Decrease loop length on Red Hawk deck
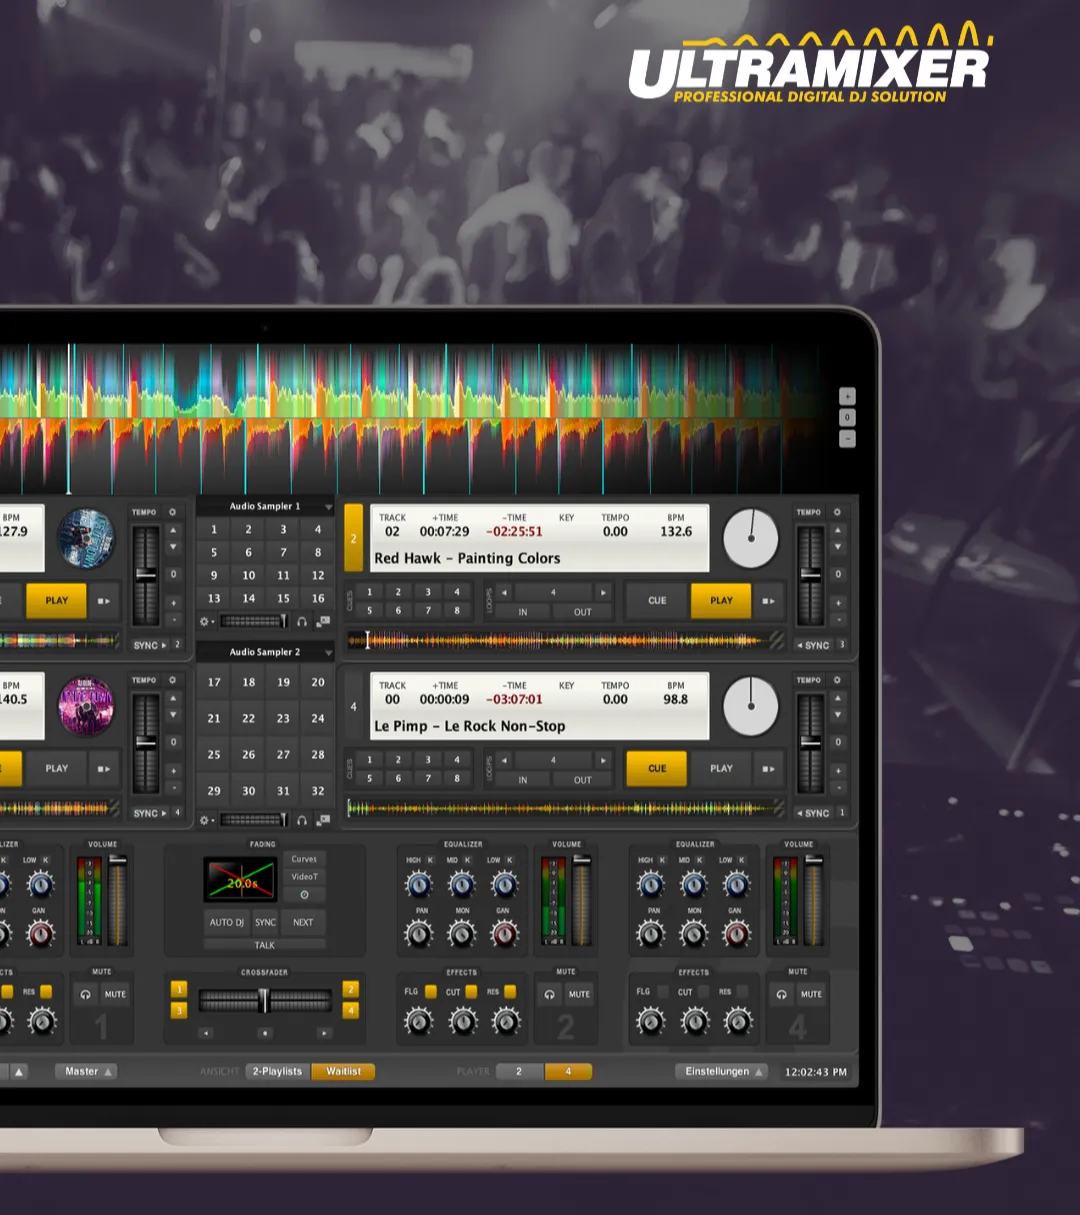This screenshot has width=1080, height=1215. 504,592
